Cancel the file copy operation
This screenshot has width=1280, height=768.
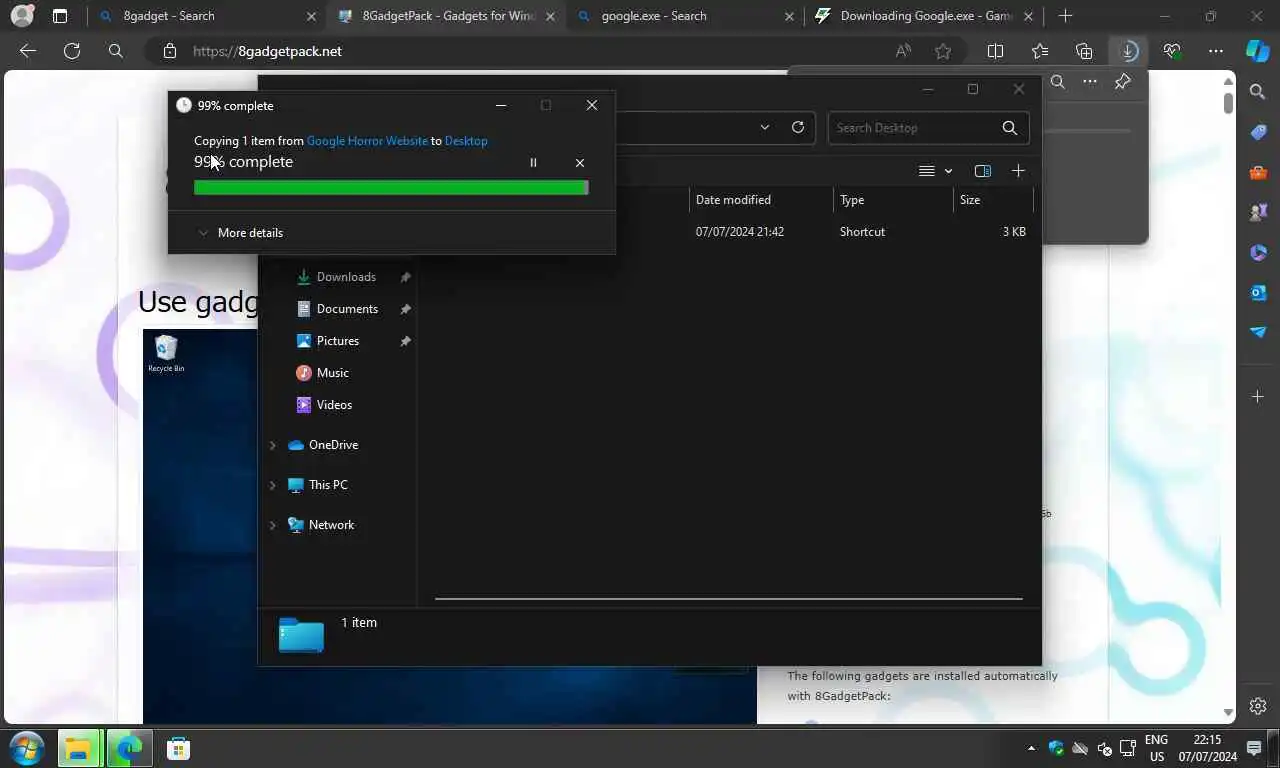click(x=580, y=162)
